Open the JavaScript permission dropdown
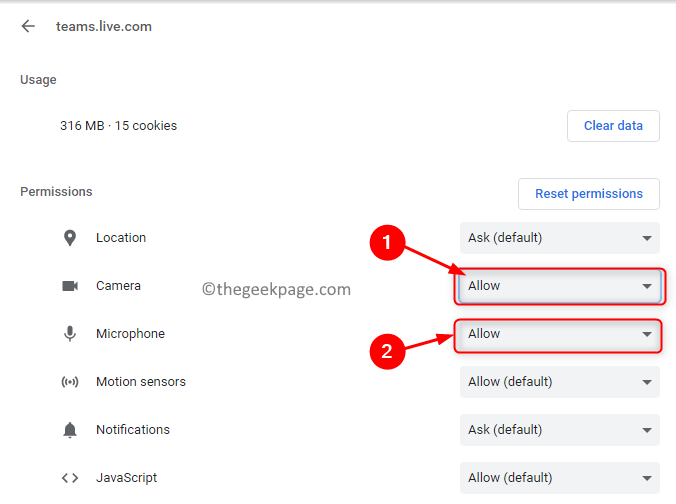 point(560,478)
